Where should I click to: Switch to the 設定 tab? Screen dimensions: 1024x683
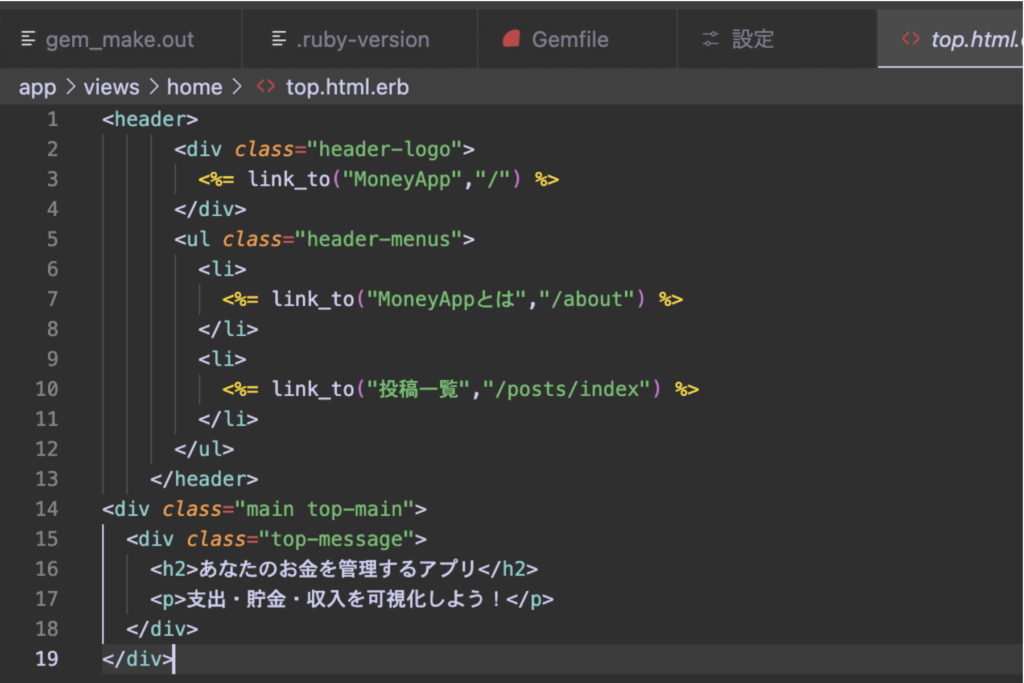click(753, 40)
